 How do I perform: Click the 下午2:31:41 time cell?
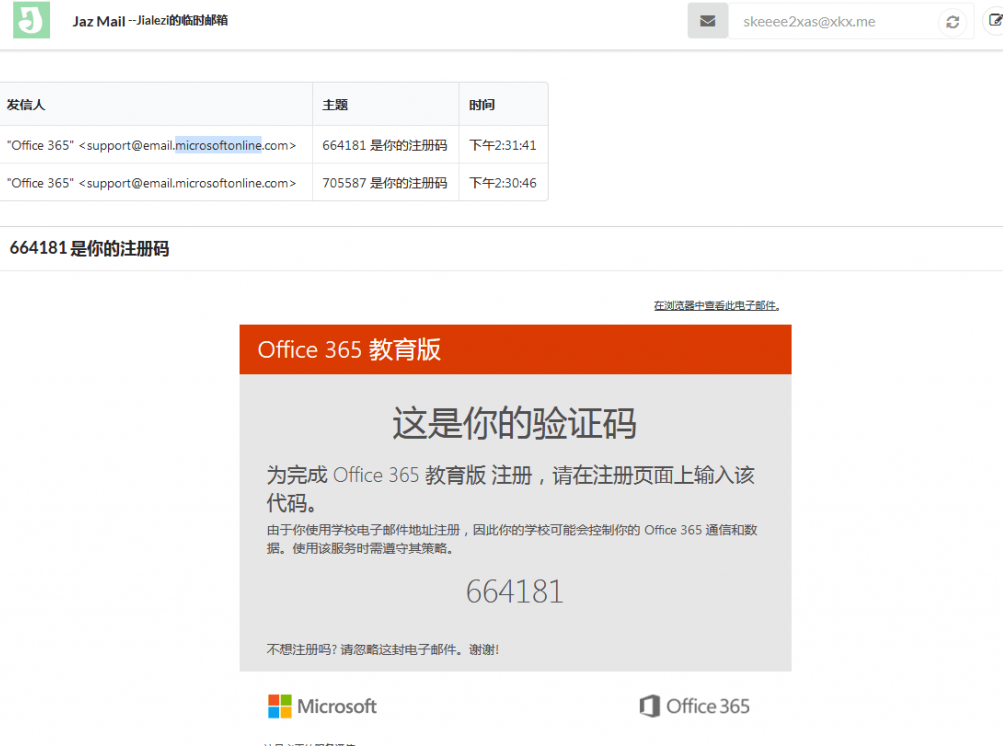[503, 145]
